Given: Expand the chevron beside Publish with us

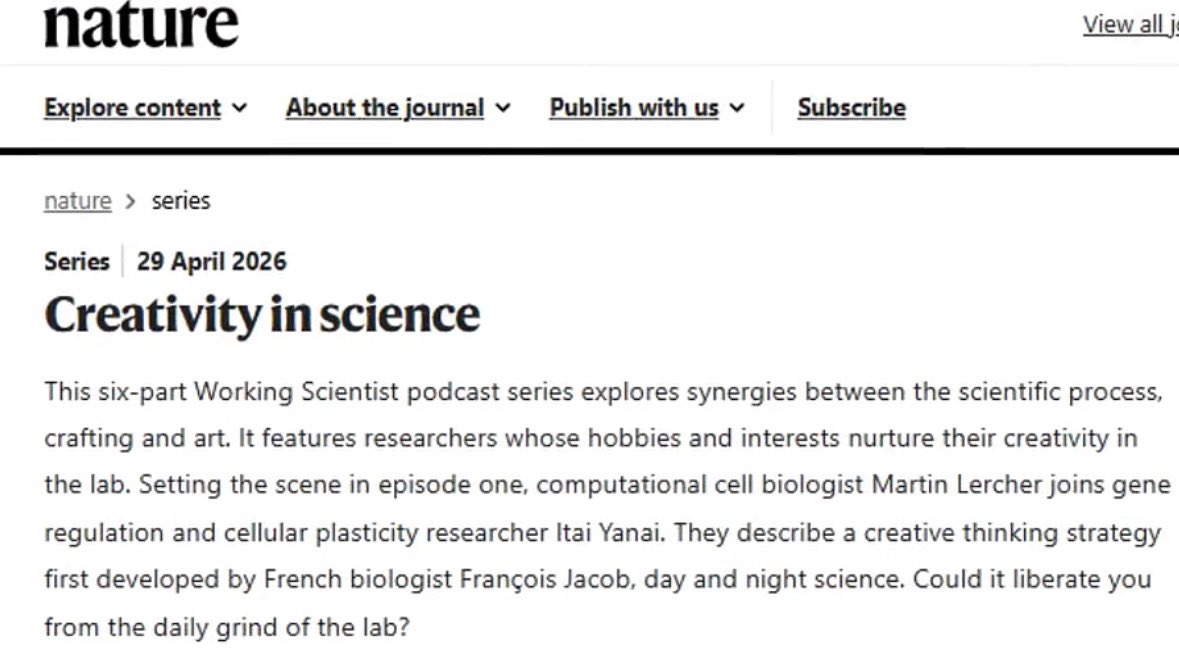Looking at the screenshot, I should click(x=737, y=108).
